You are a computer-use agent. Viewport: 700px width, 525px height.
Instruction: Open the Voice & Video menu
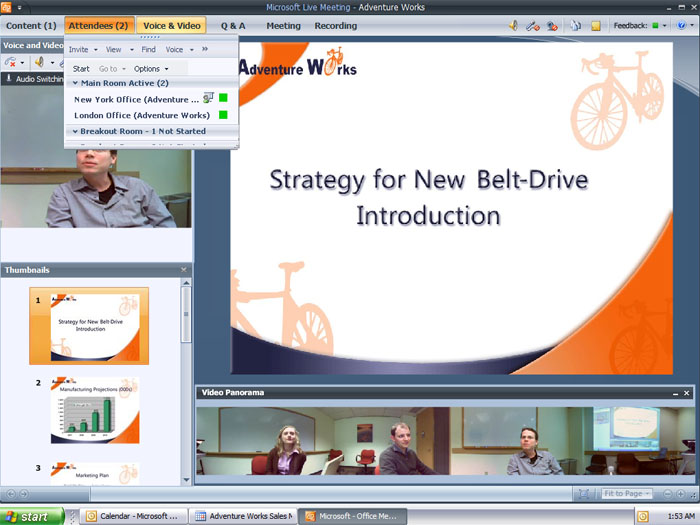pyautogui.click(x=171, y=26)
